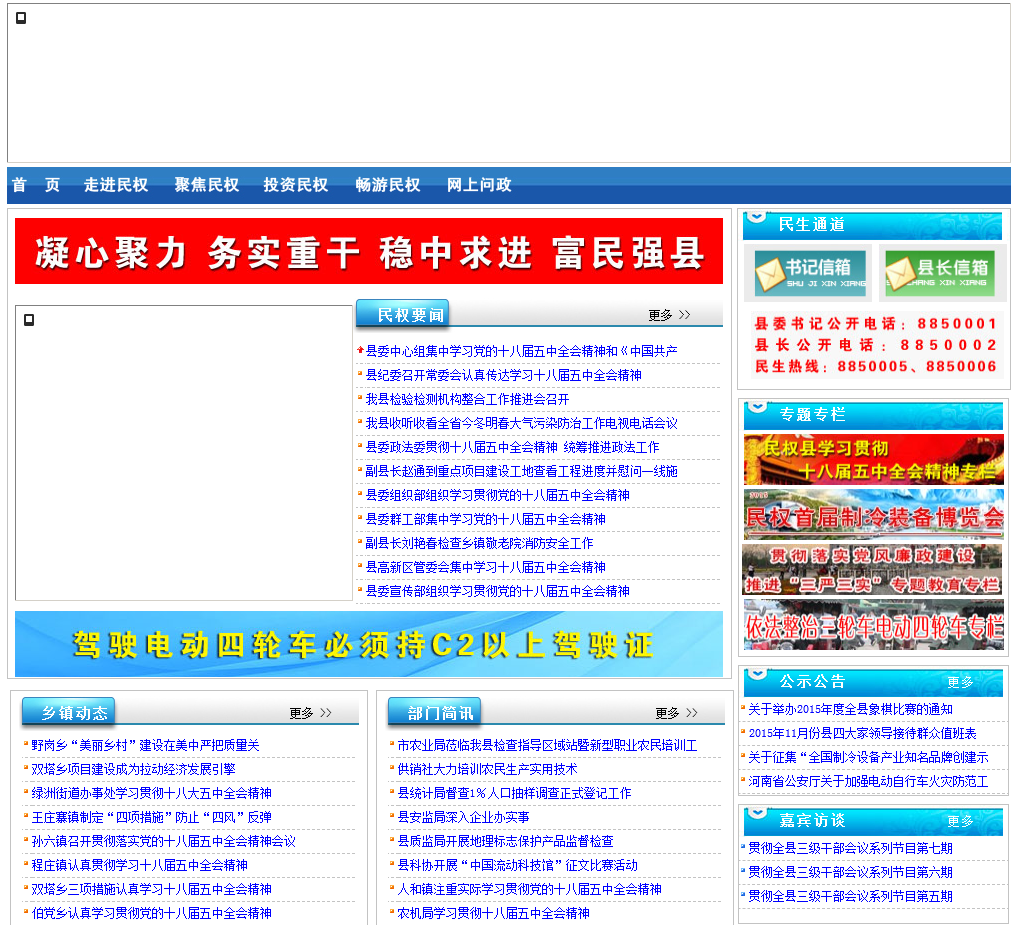This screenshot has width=1017, height=925.
Task: Click 民生热线 8850005、8850006 text
Action: pyautogui.click(x=876, y=366)
